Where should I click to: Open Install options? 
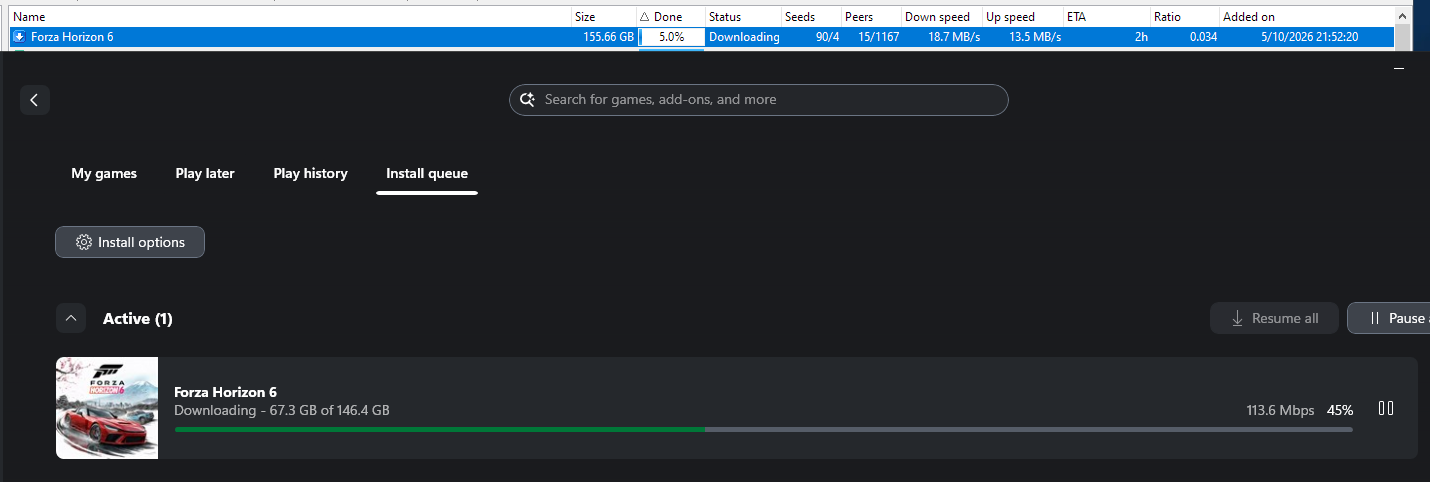(130, 242)
